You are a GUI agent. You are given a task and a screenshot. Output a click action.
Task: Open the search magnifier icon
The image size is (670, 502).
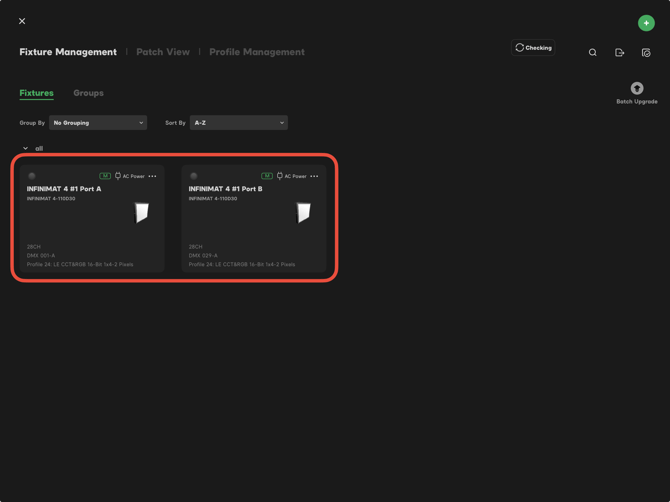(x=592, y=53)
